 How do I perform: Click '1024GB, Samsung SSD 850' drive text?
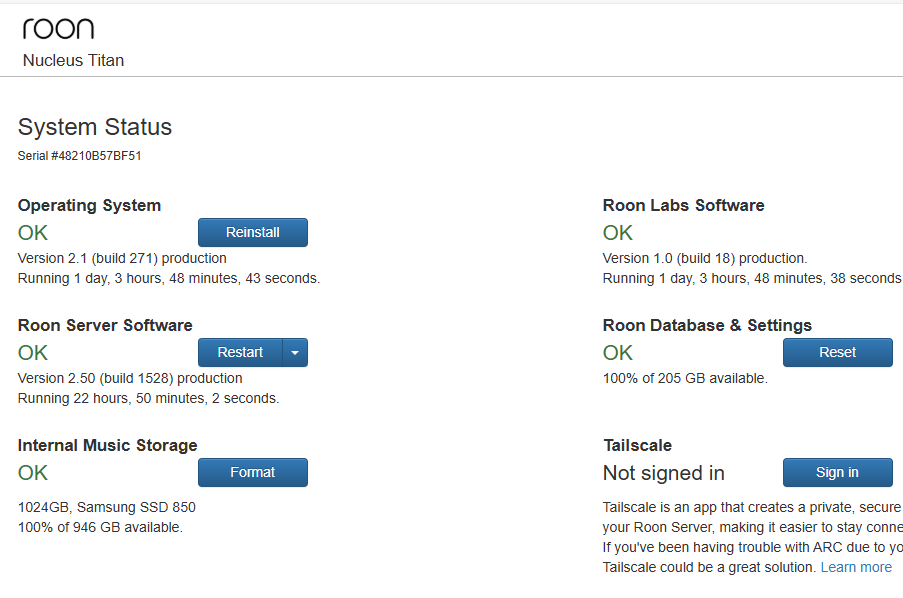(x=107, y=507)
